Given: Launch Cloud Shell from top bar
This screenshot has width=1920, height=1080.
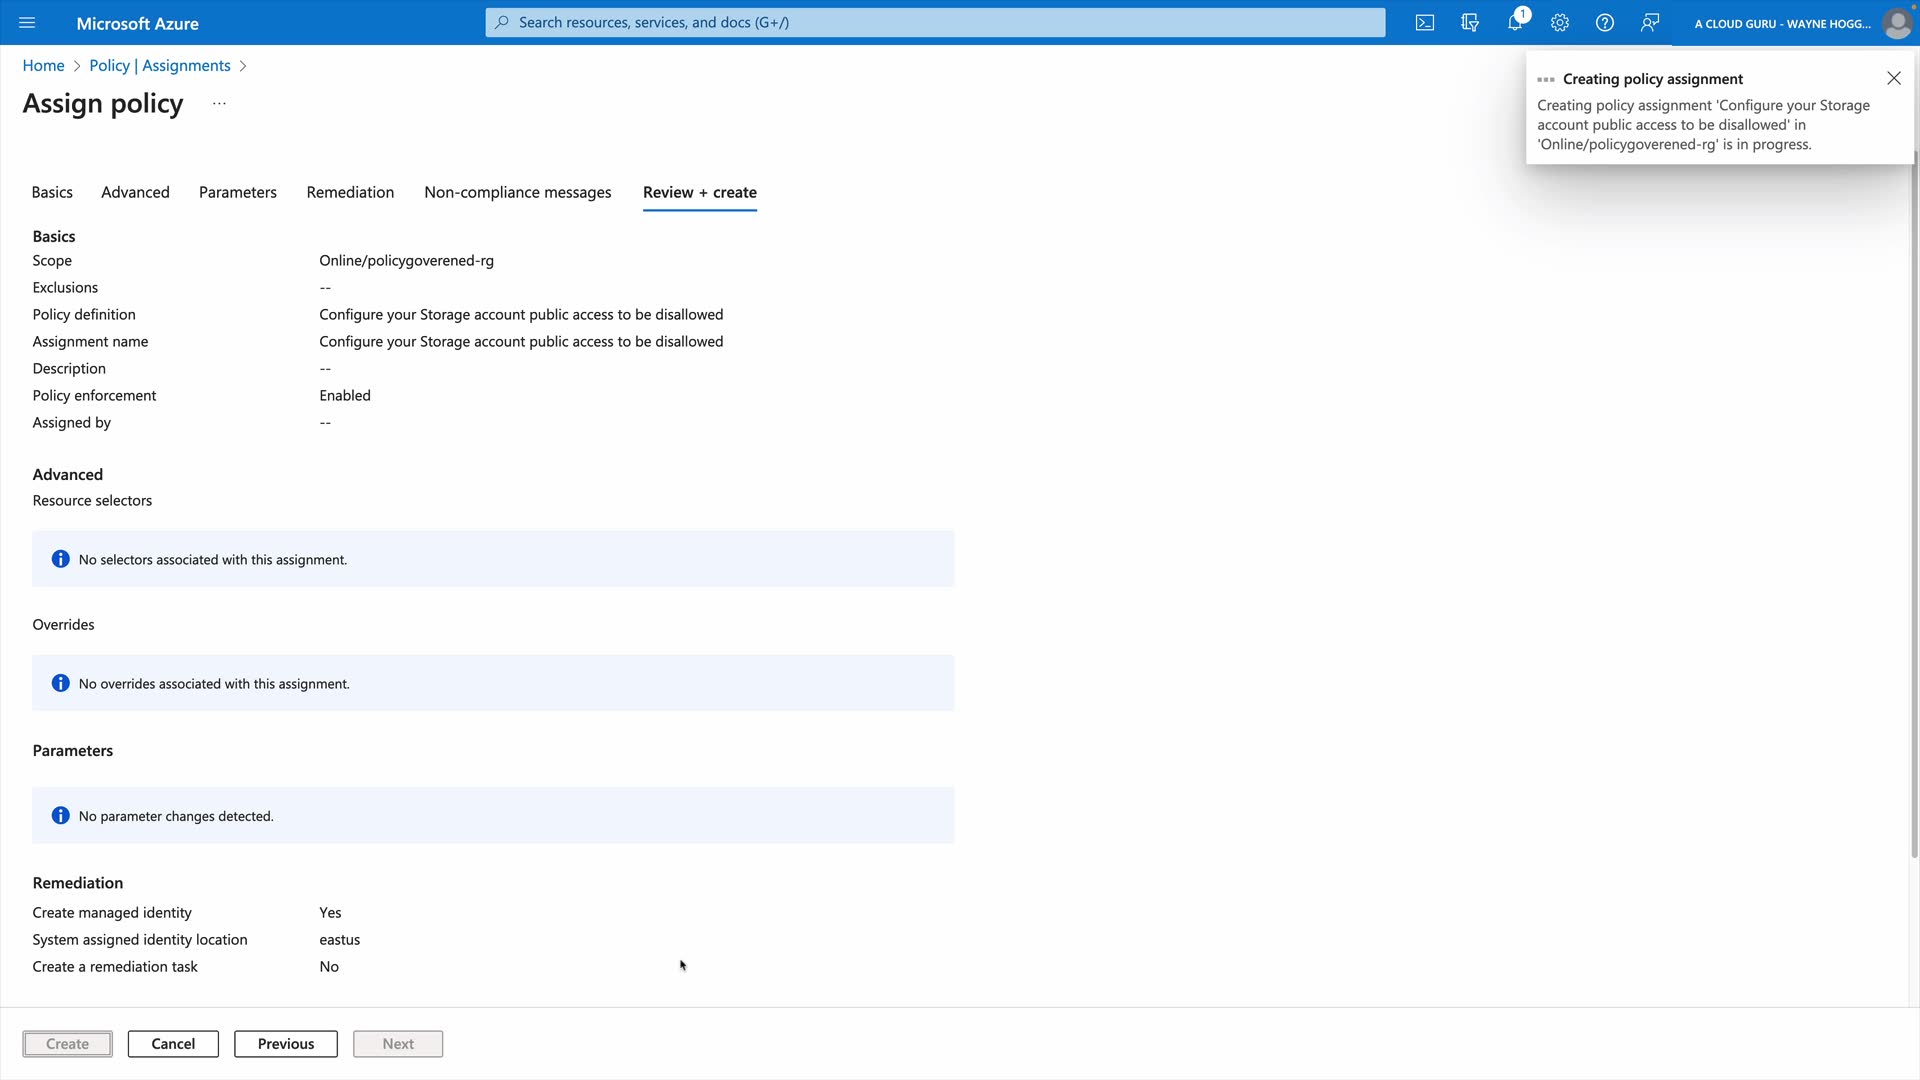Looking at the screenshot, I should pos(1425,23).
